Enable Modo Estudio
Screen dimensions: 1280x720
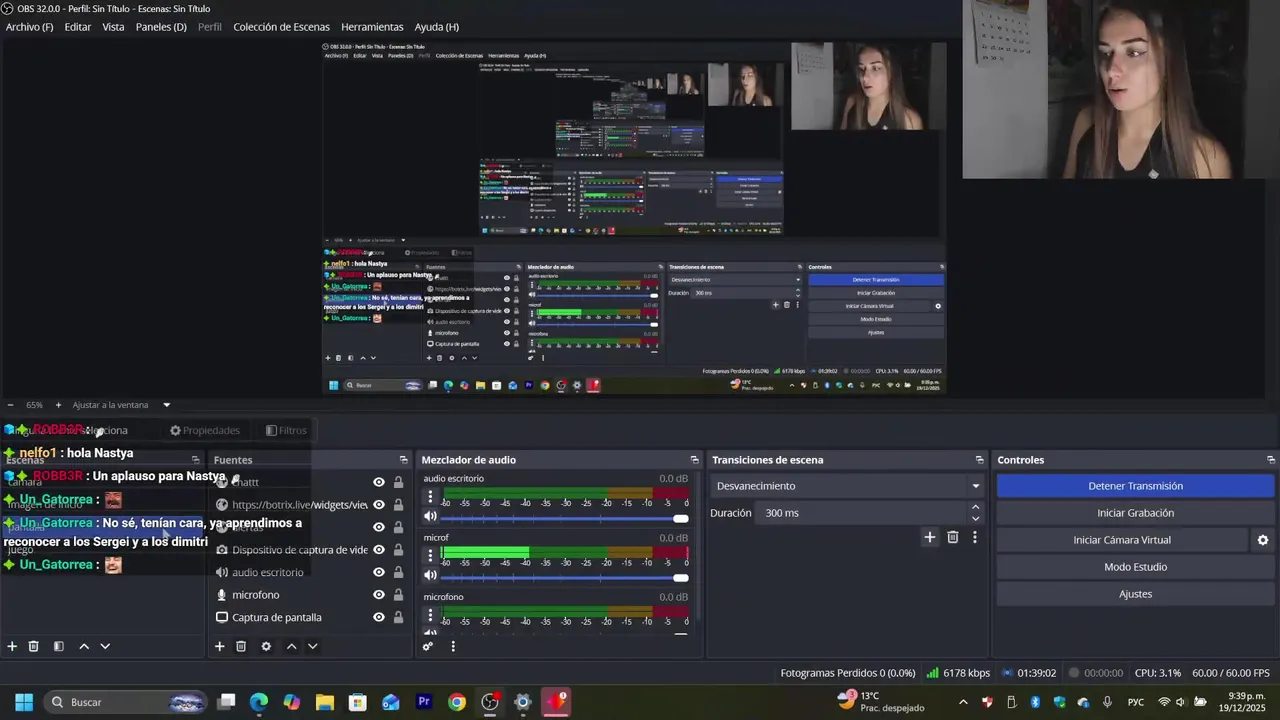1135,567
